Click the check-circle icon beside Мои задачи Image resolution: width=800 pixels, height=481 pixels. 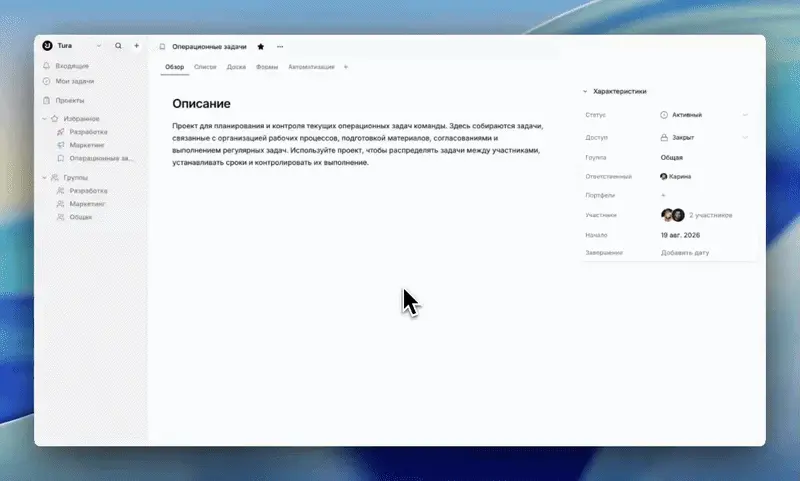tap(46, 81)
